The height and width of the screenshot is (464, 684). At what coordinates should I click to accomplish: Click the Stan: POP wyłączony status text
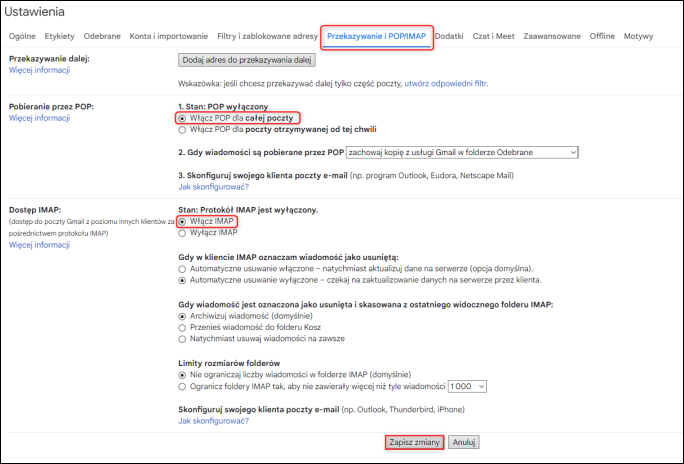[x=223, y=106]
